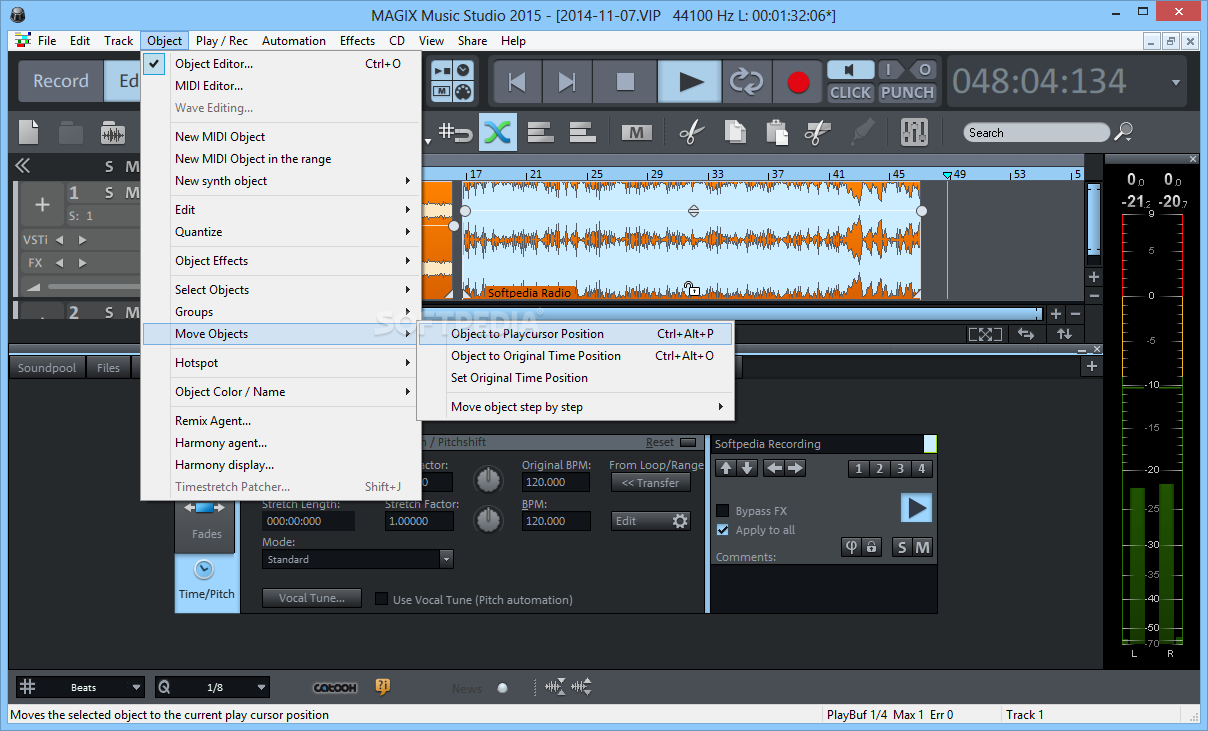This screenshot has height=731, width=1208.
Task: Toggle loop playback cycle button
Action: point(746,82)
